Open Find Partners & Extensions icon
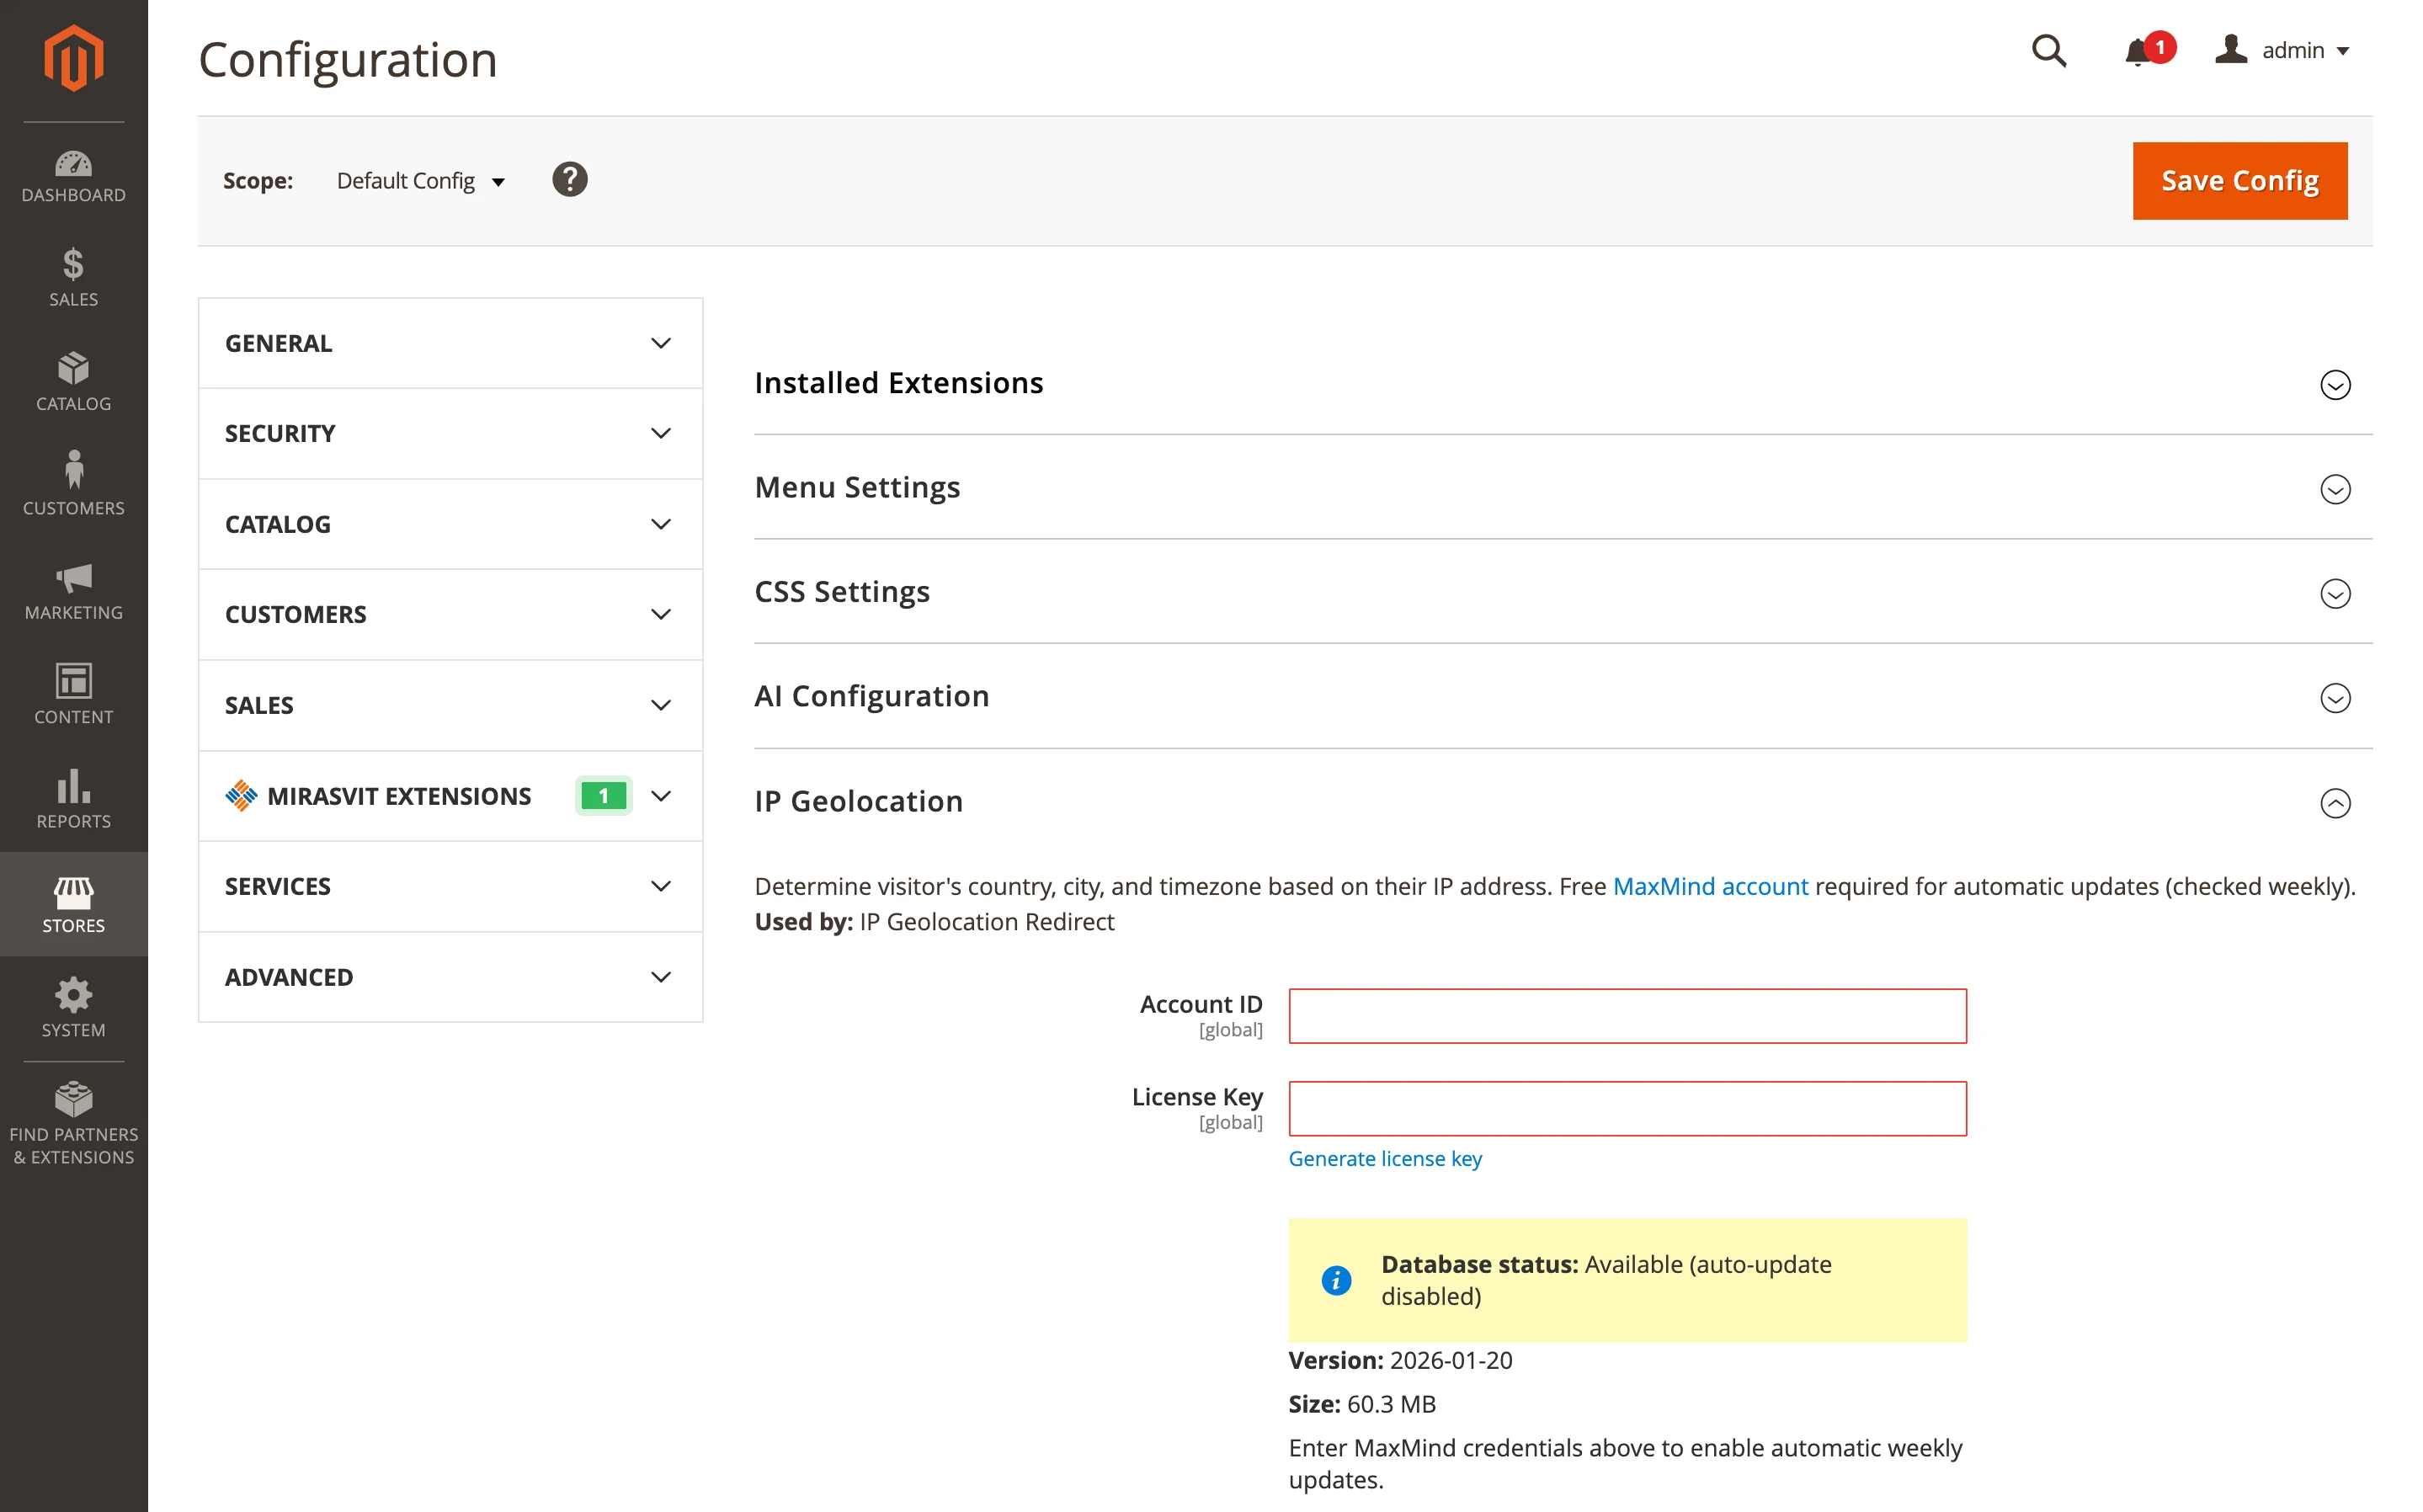 click(73, 1100)
